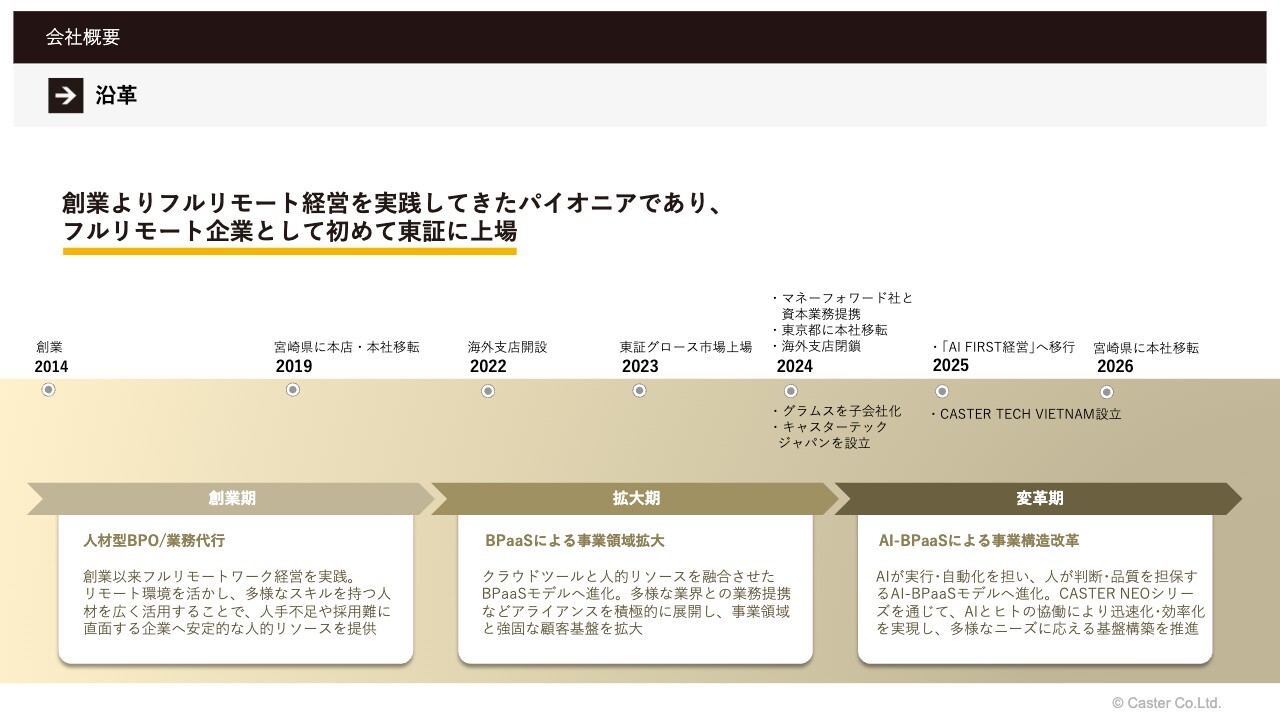Click the 会社概要 header text
Image resolution: width=1280 pixels, height=720 pixels.
coord(83,37)
